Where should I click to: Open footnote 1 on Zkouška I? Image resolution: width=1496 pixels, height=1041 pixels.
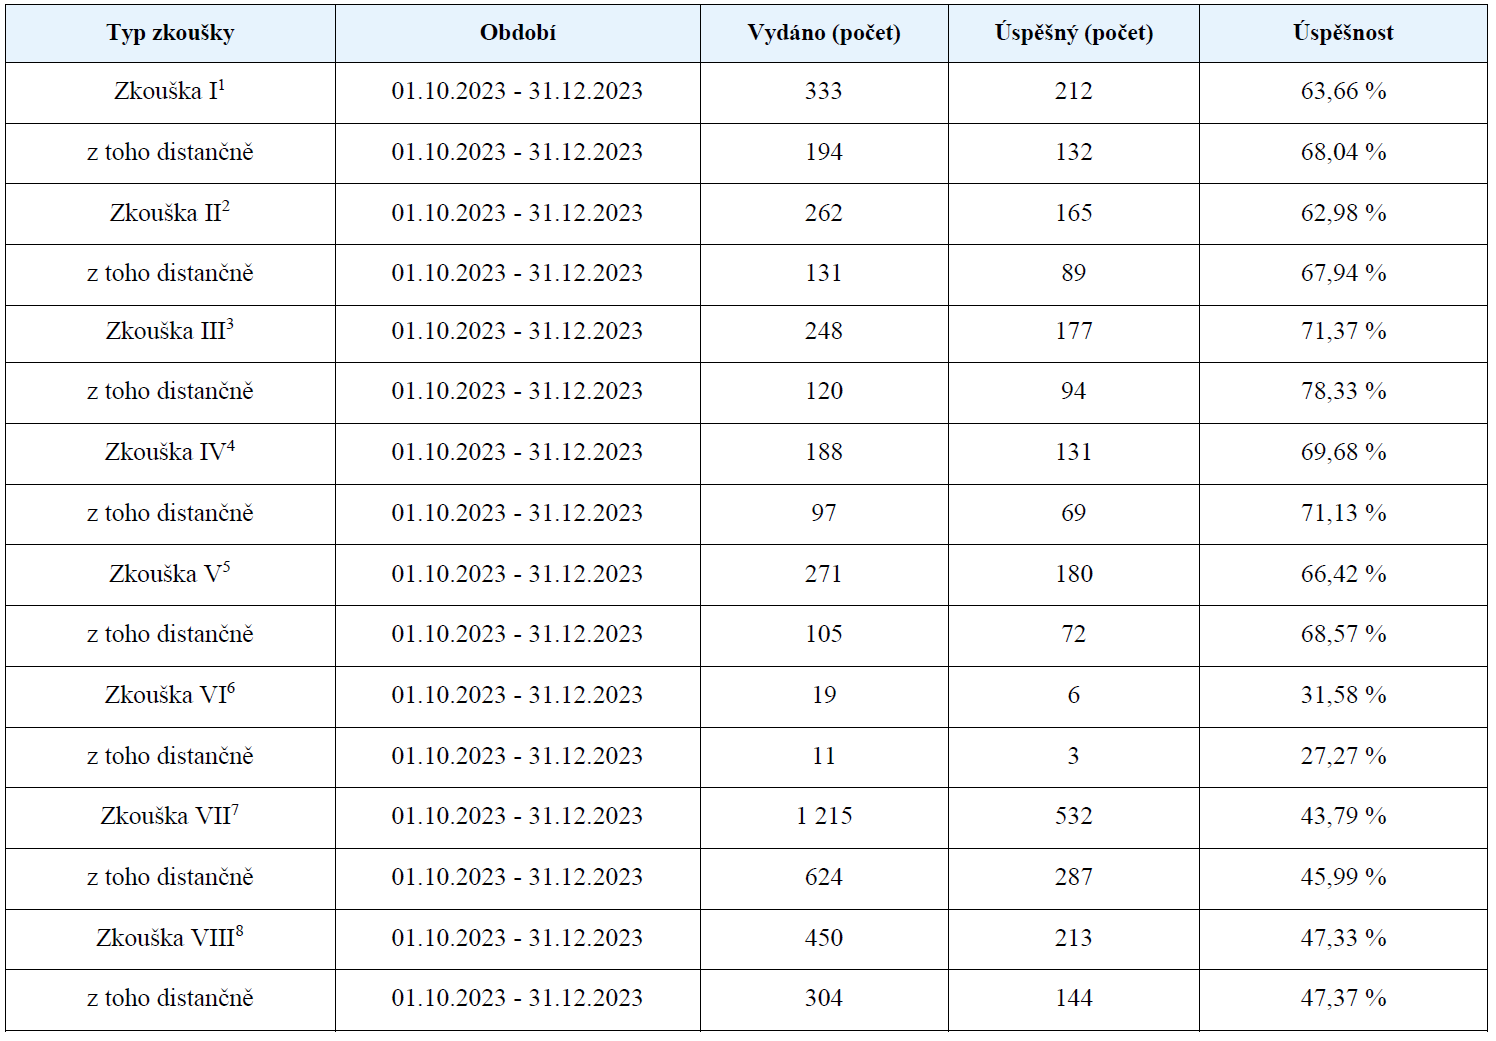[222, 85]
